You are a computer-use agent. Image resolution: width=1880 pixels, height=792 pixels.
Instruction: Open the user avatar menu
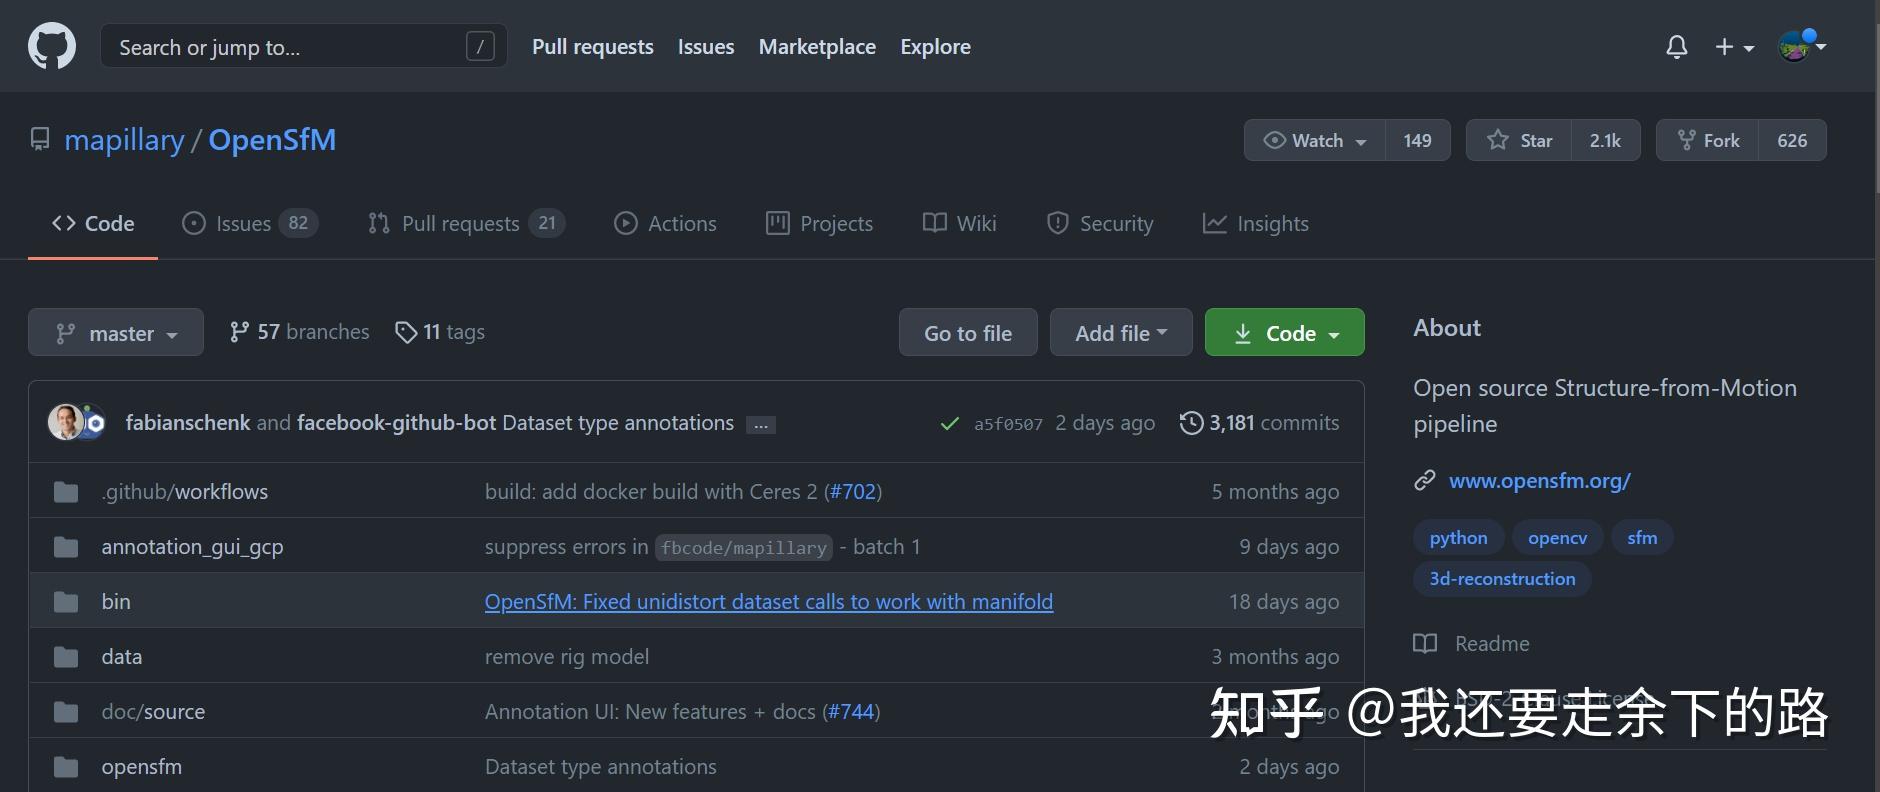(1801, 46)
